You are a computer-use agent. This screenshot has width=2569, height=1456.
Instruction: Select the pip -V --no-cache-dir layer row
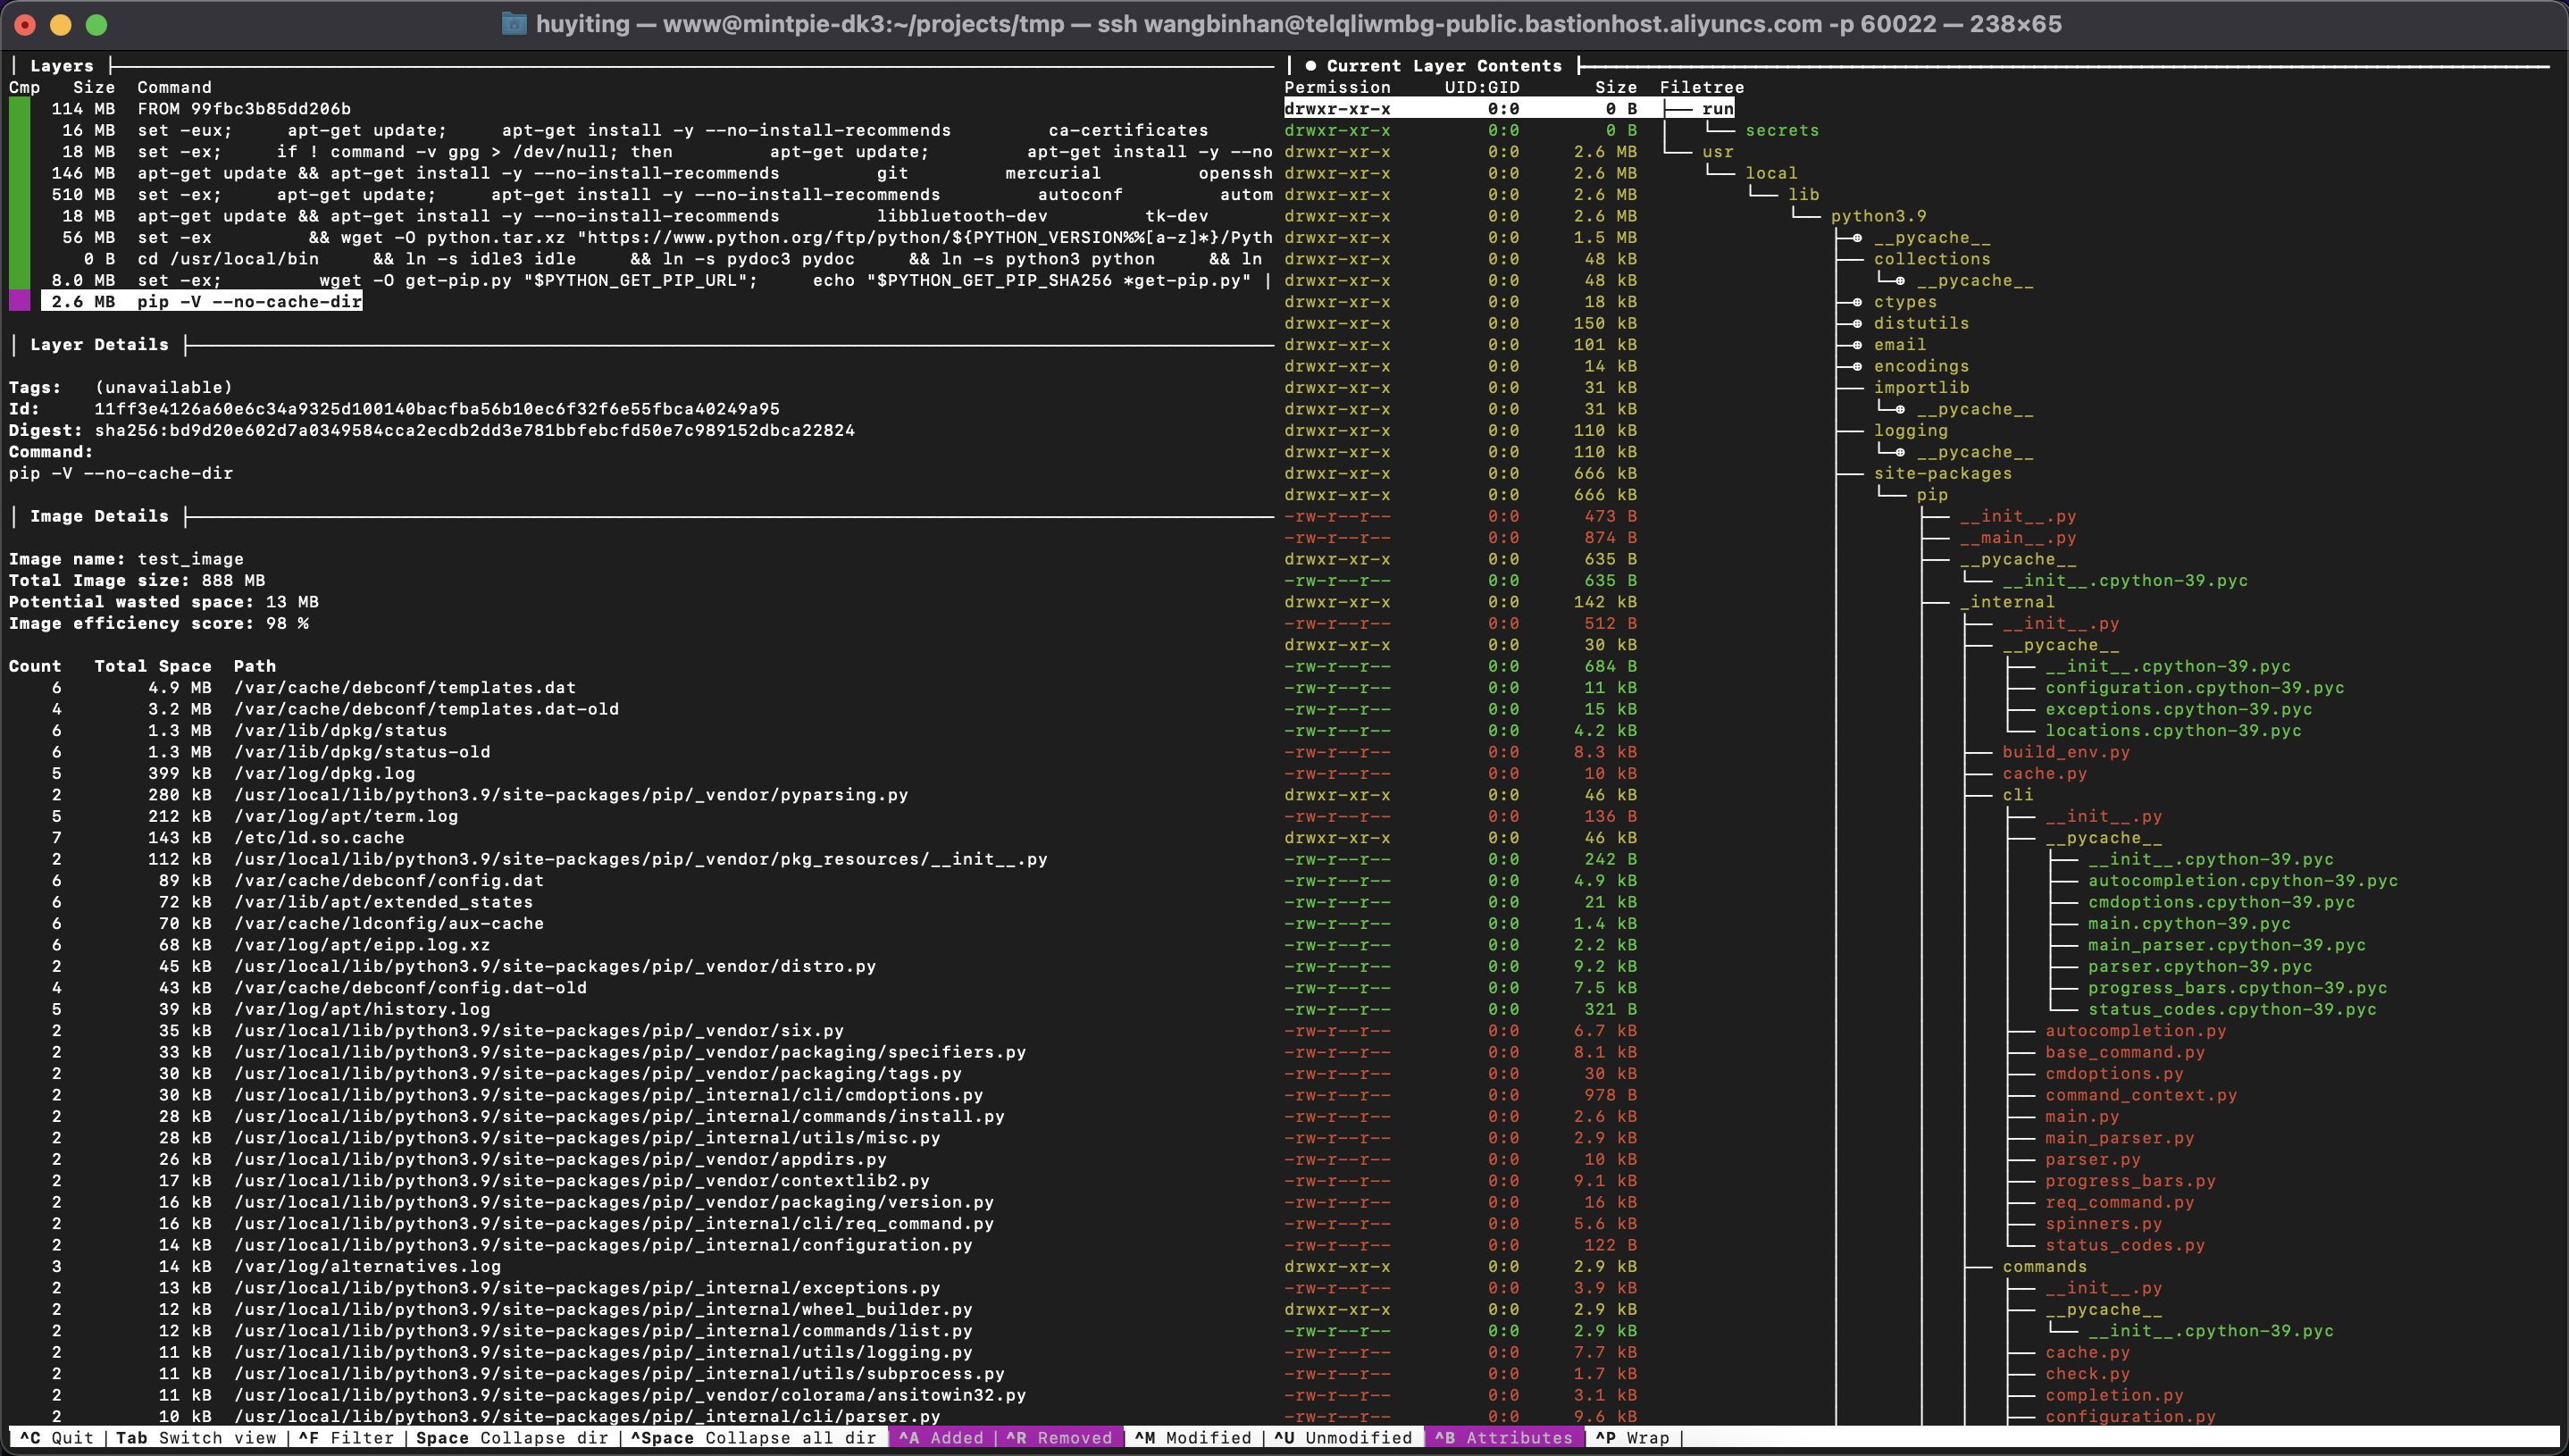click(x=200, y=301)
